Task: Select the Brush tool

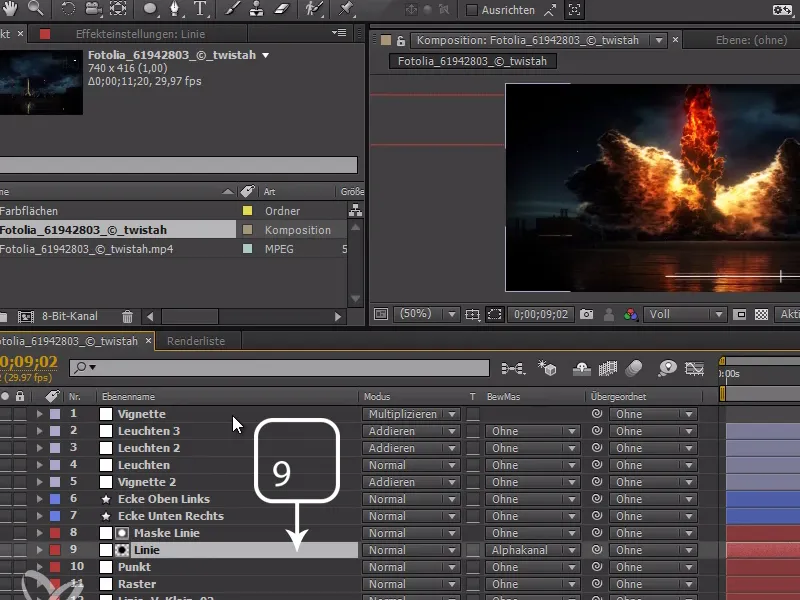Action: coord(233,9)
